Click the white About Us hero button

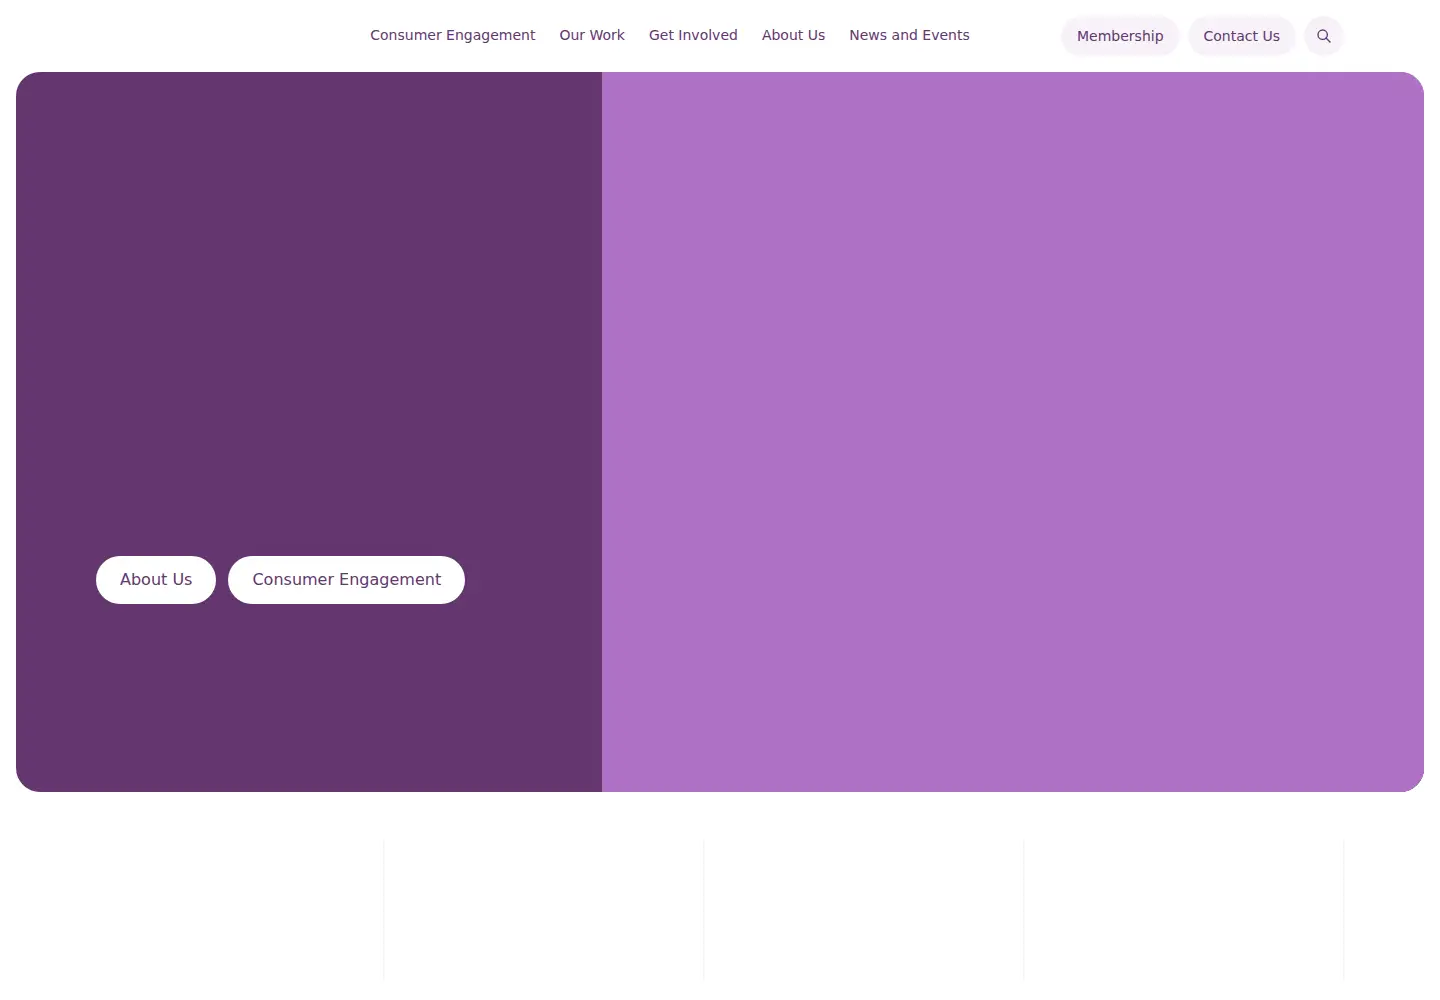point(156,580)
